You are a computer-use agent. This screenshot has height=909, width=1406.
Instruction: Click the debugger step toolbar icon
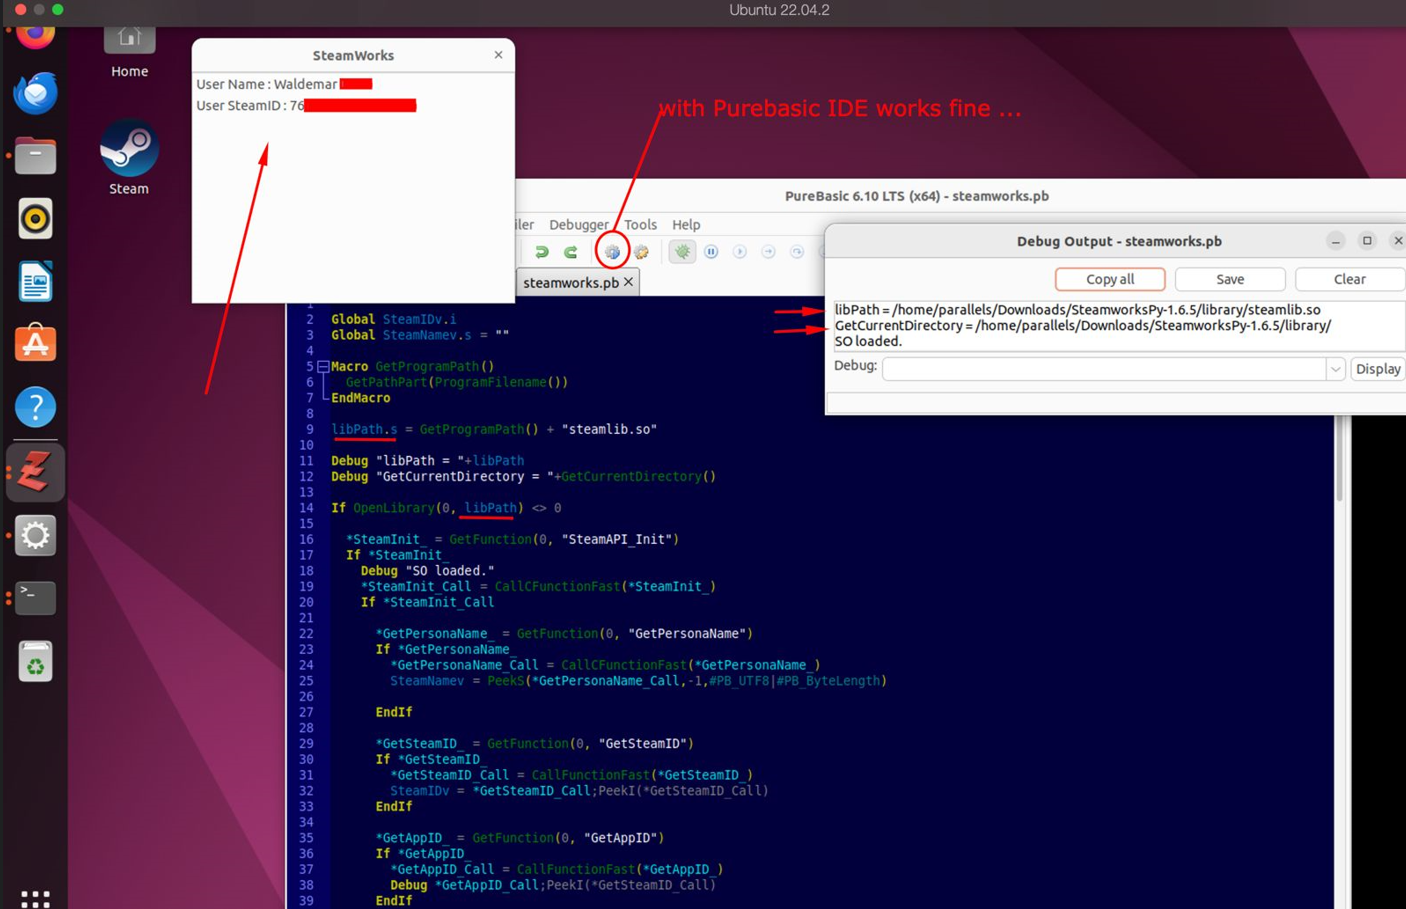(768, 252)
